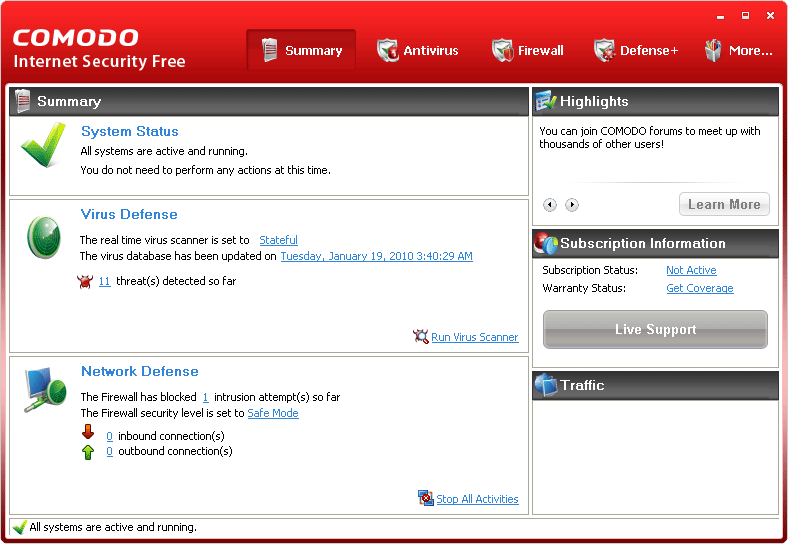Image resolution: width=788 pixels, height=544 pixels.
Task: Click the 0 outbound connections link
Action: [109, 451]
